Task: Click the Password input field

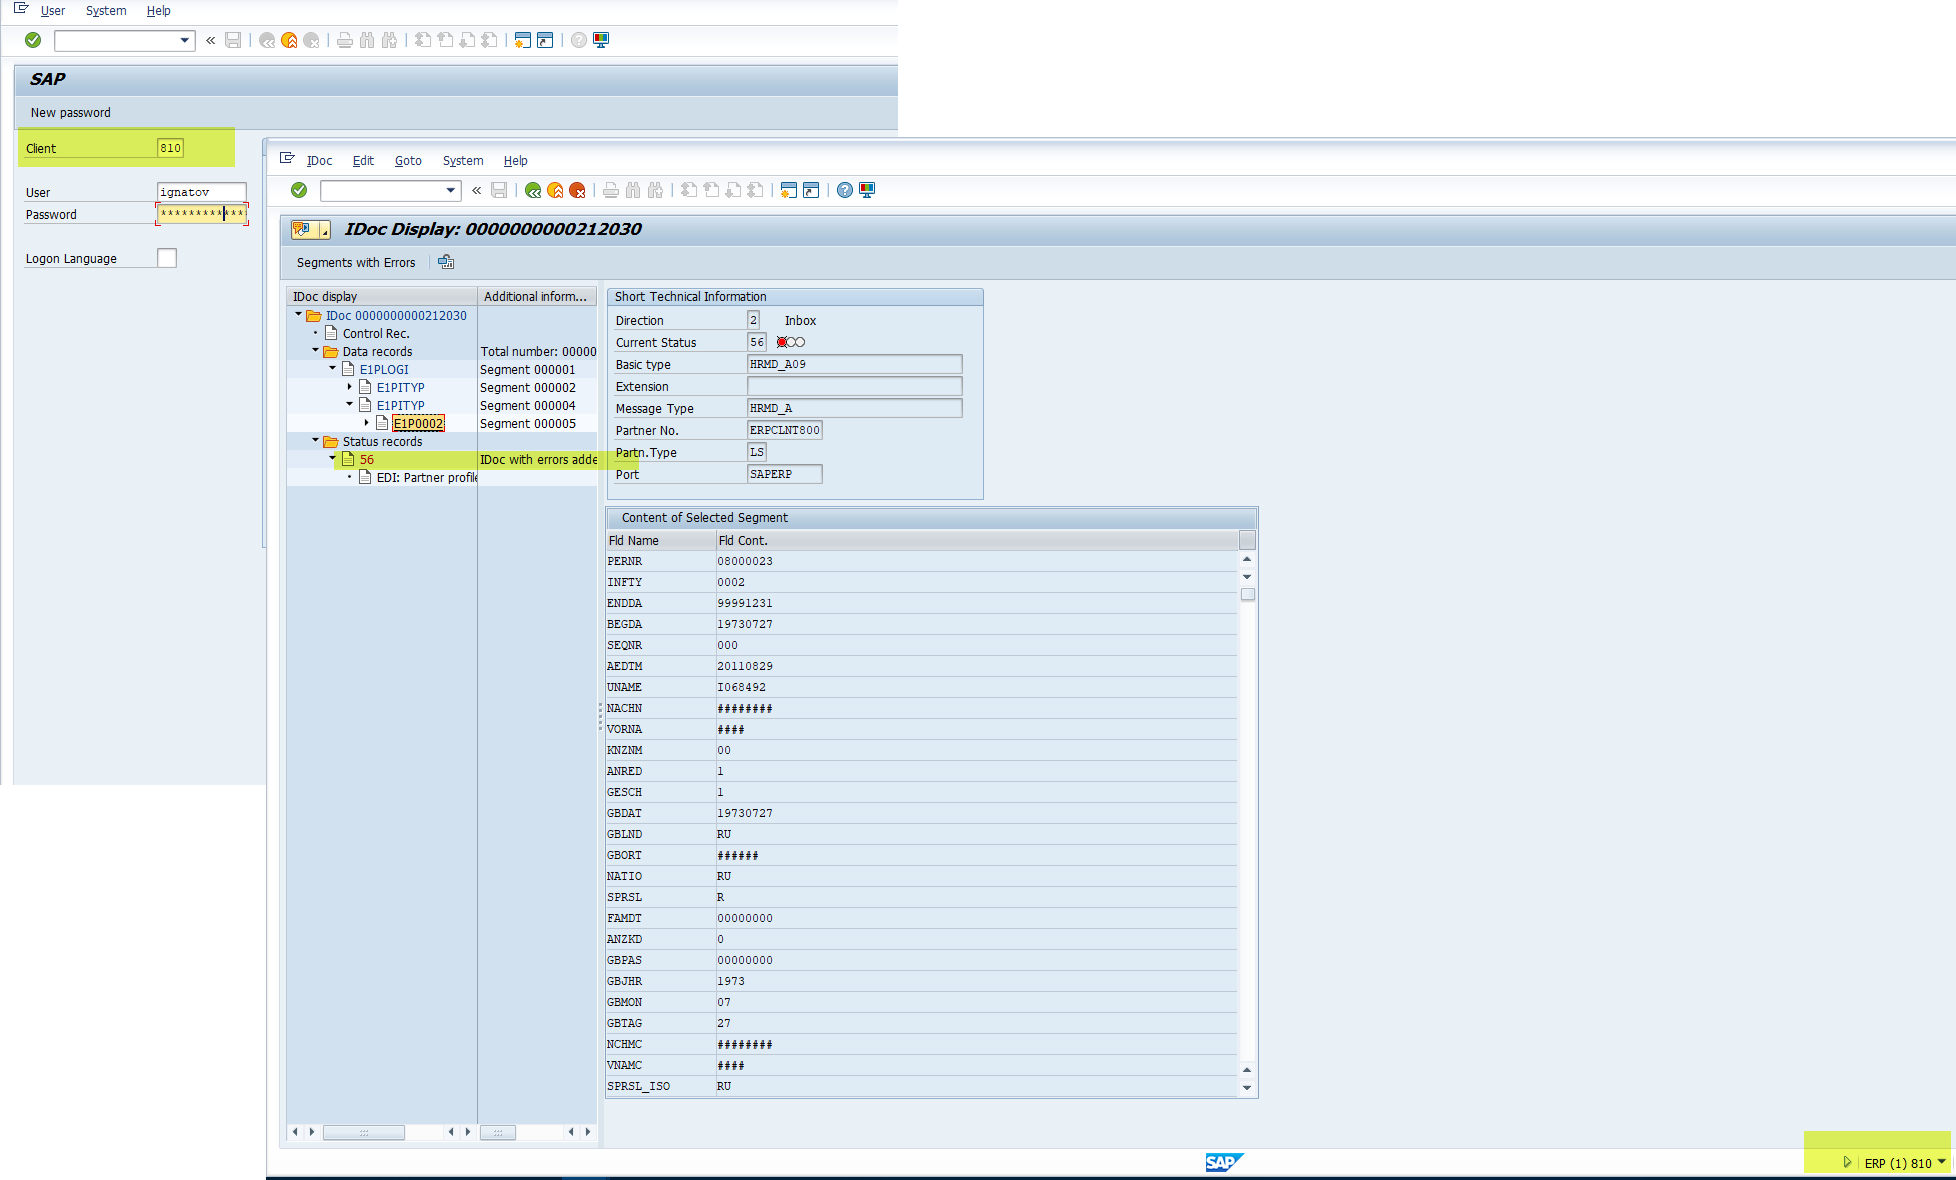Action: point(202,213)
